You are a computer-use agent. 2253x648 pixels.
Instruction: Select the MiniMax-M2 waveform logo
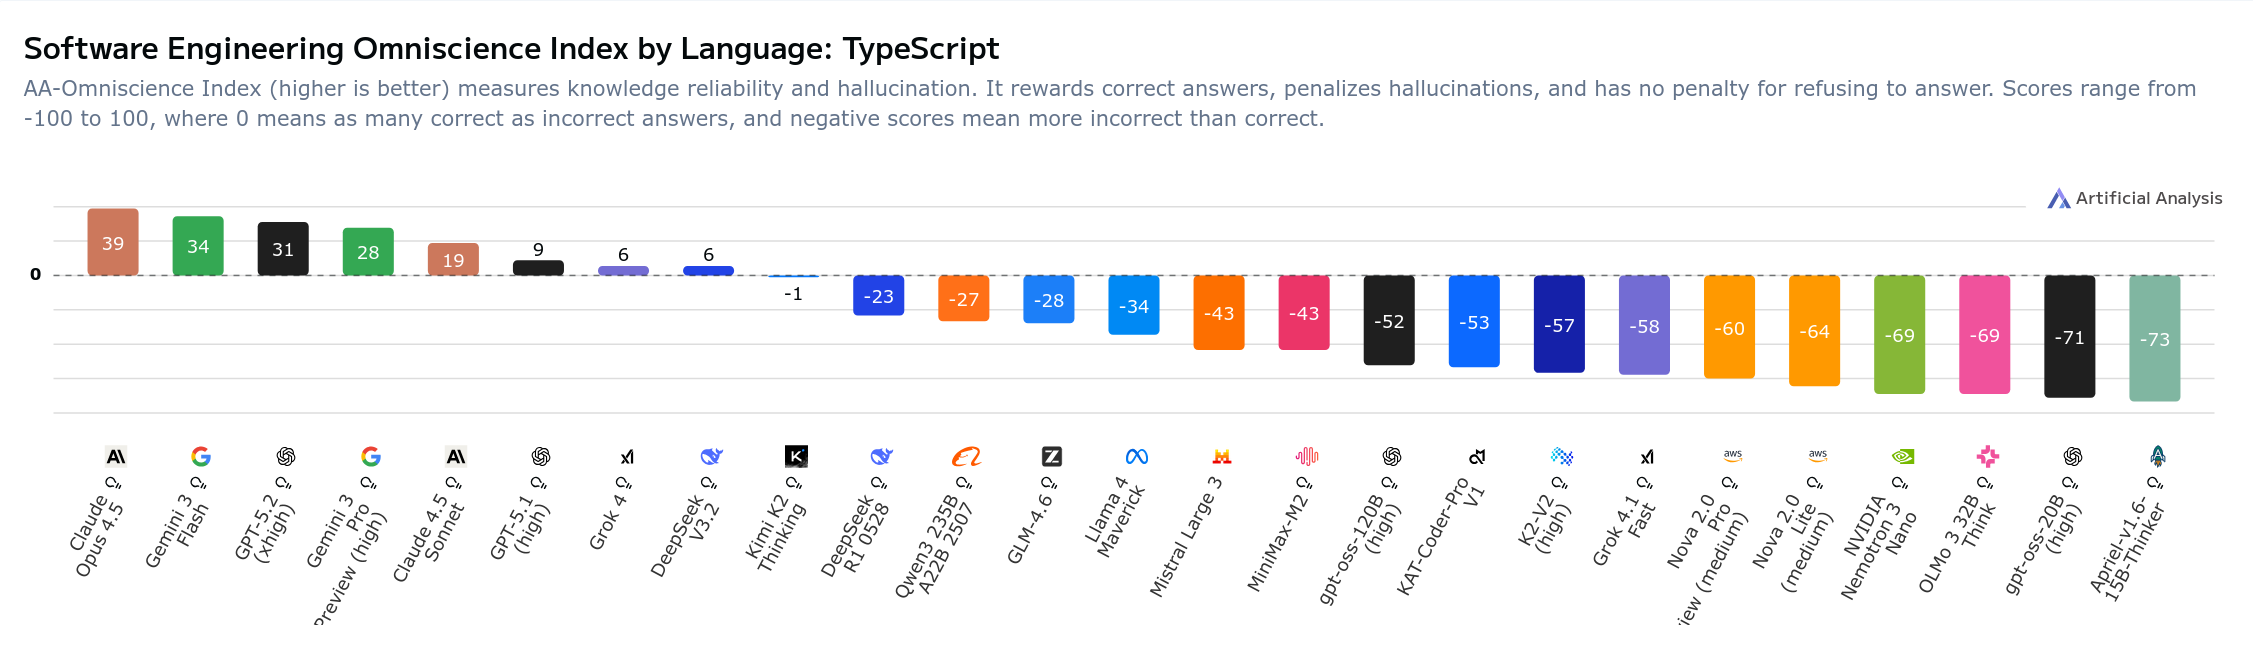tap(1306, 457)
